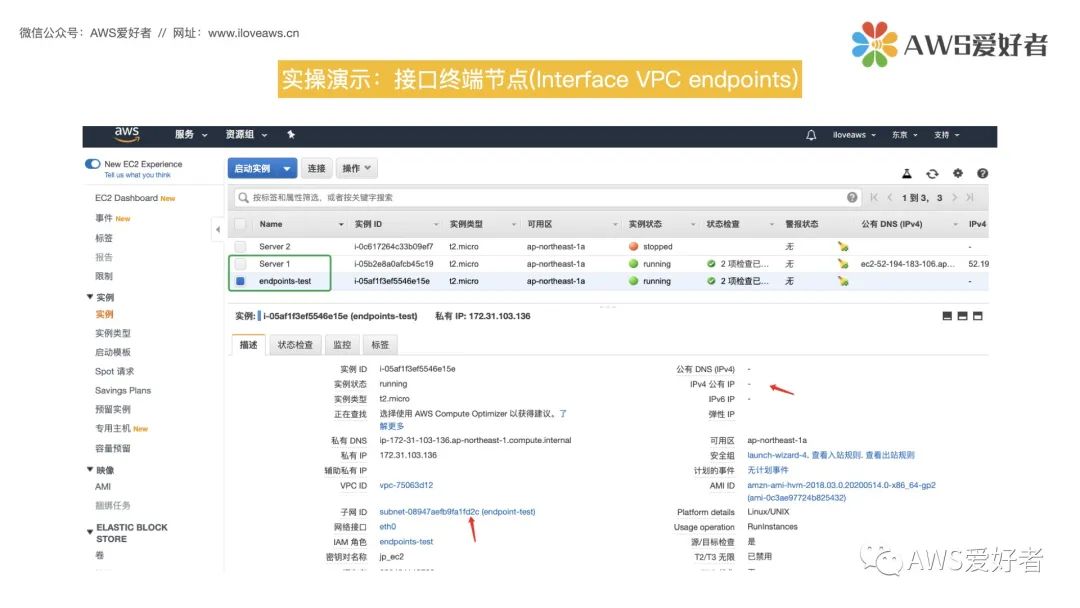Image resolution: width=1080 pixels, height=608 pixels.
Task: Open Spot 请求 in sidebar
Action: point(114,371)
